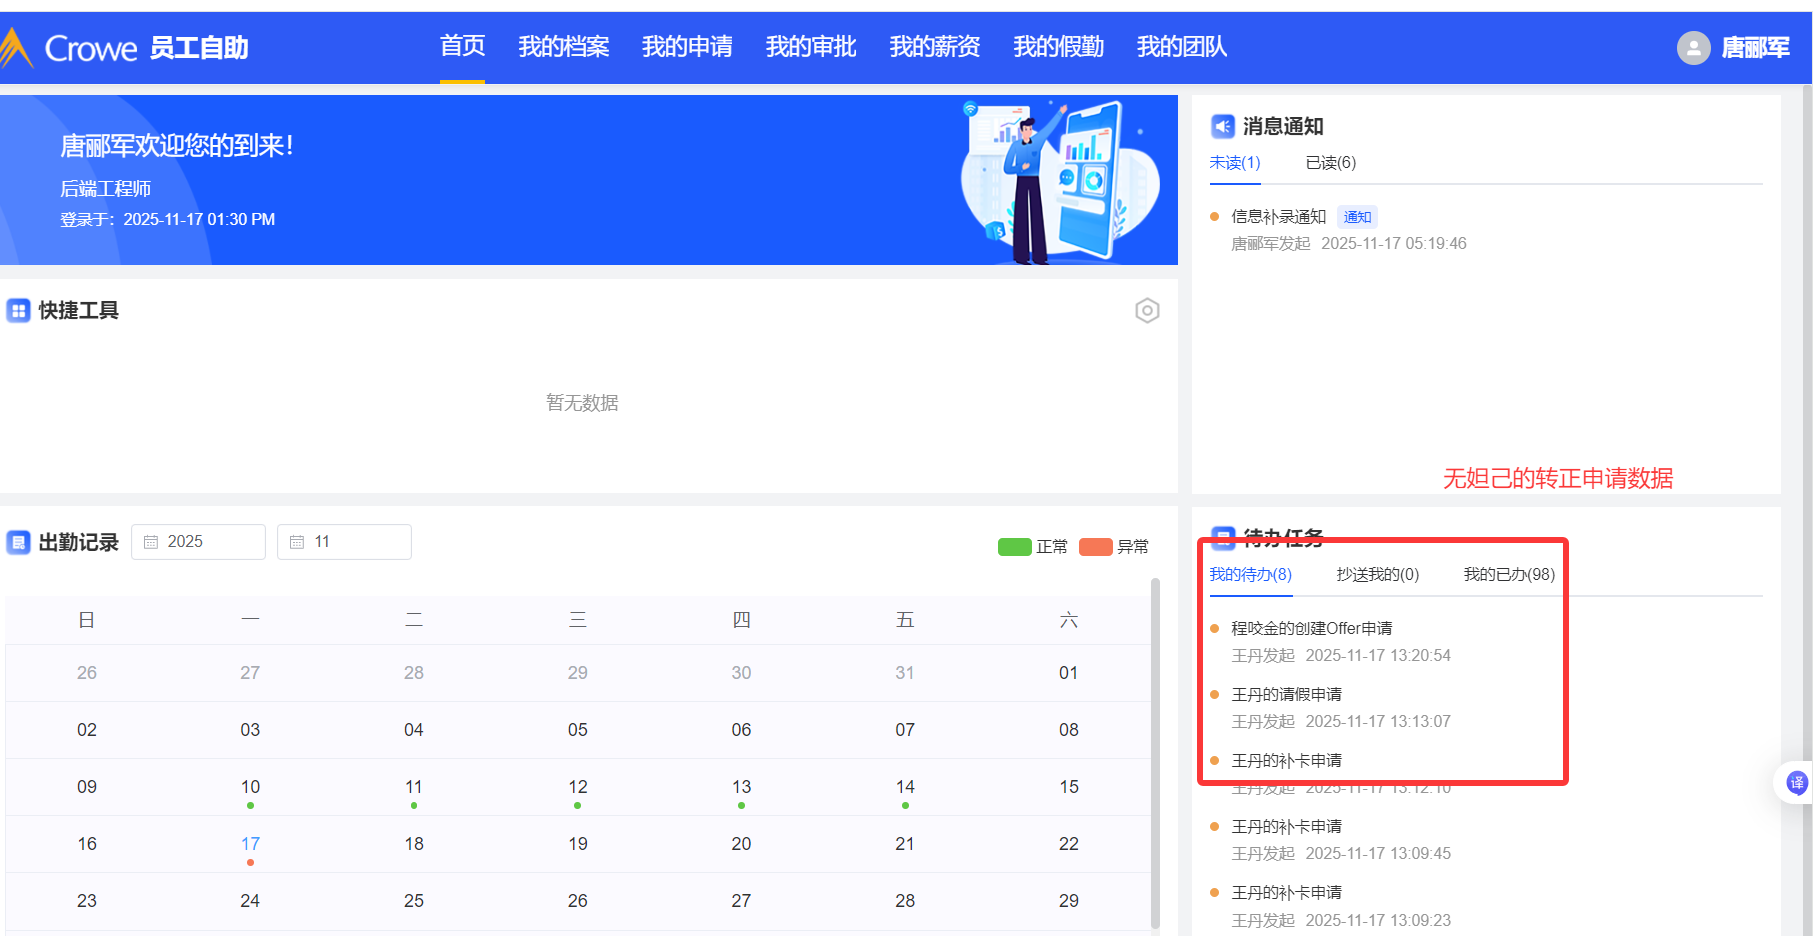Screen dimensions: 1820x936
Task: Open the year 2025 picker
Action: click(199, 542)
